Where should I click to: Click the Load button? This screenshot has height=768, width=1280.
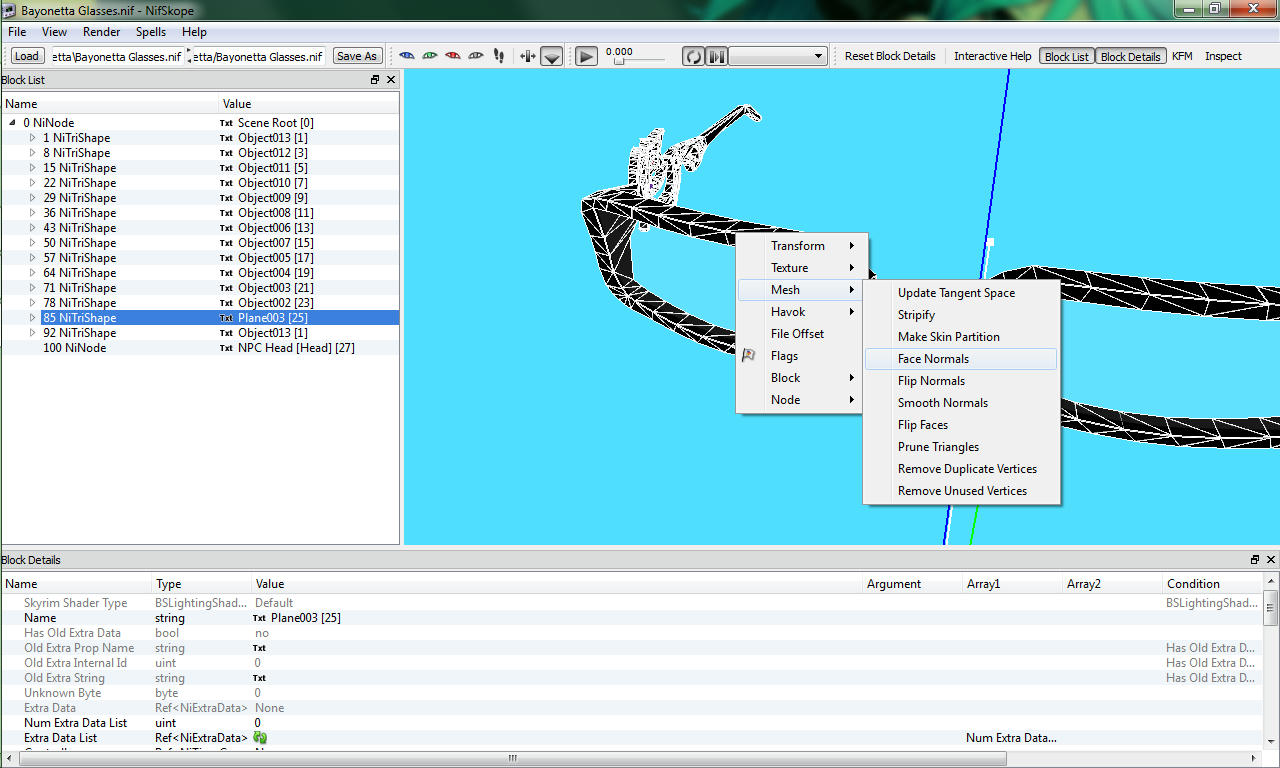point(27,56)
